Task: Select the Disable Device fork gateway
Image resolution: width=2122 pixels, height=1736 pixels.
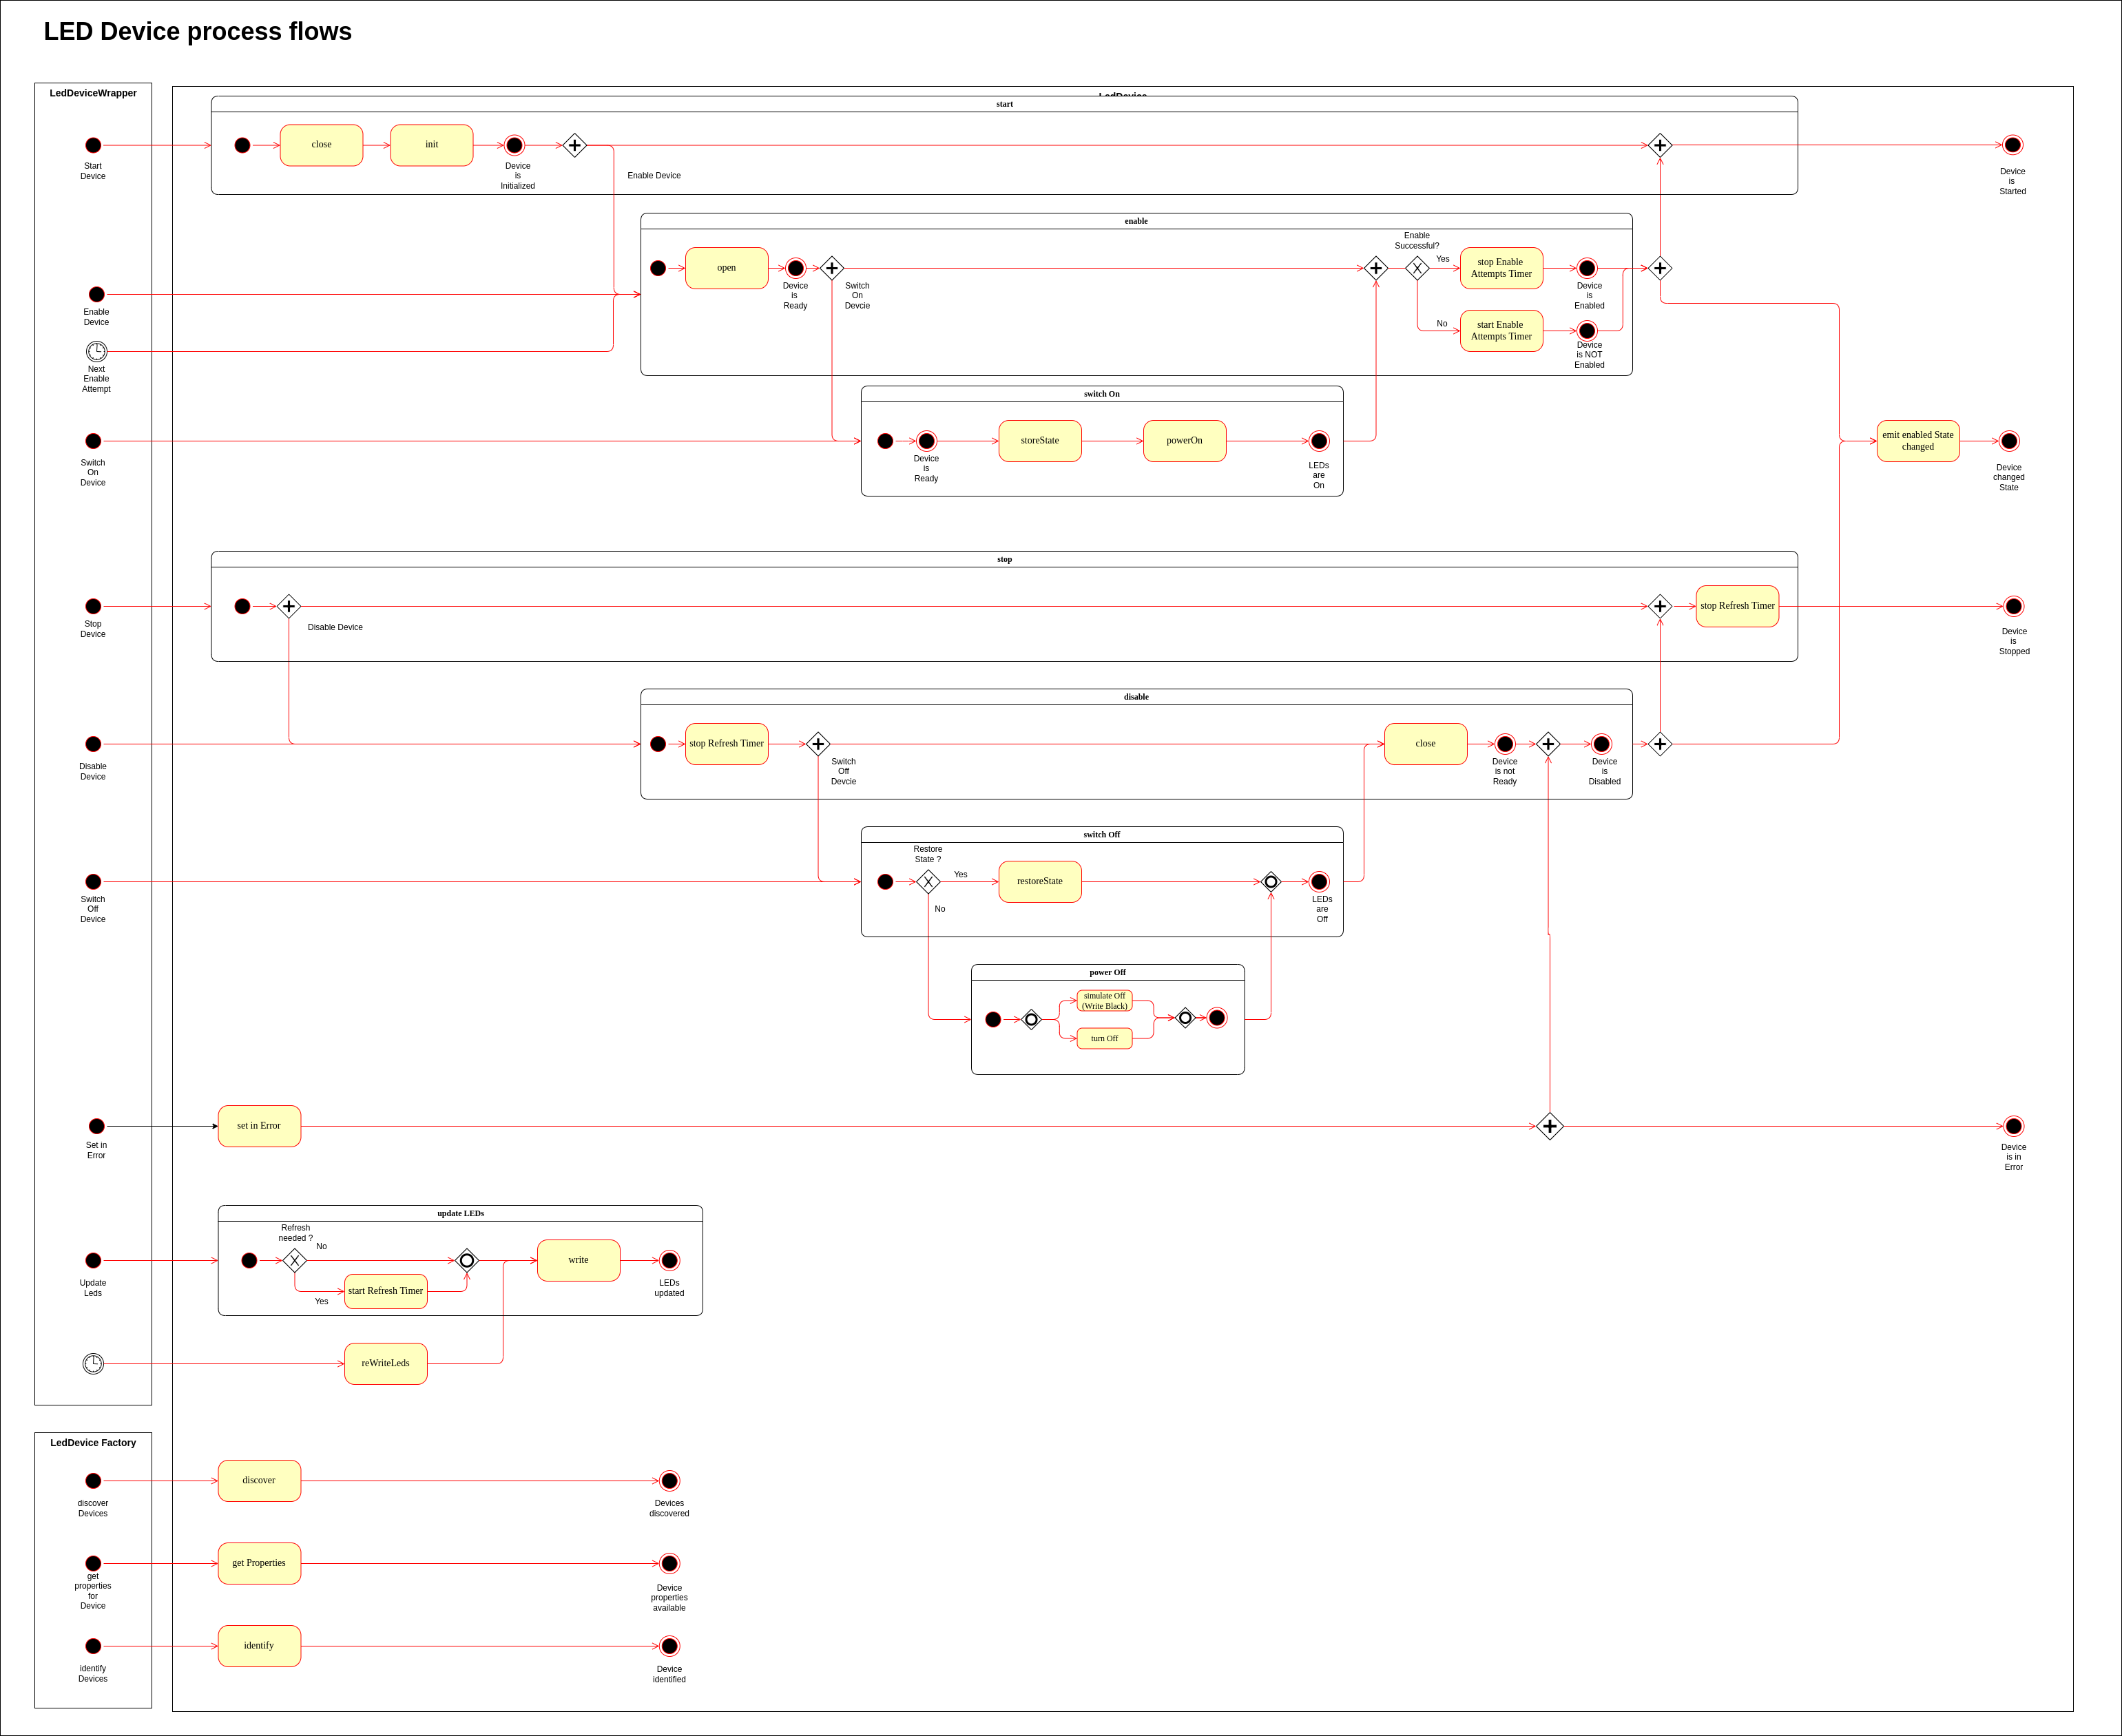Action: click(289, 606)
